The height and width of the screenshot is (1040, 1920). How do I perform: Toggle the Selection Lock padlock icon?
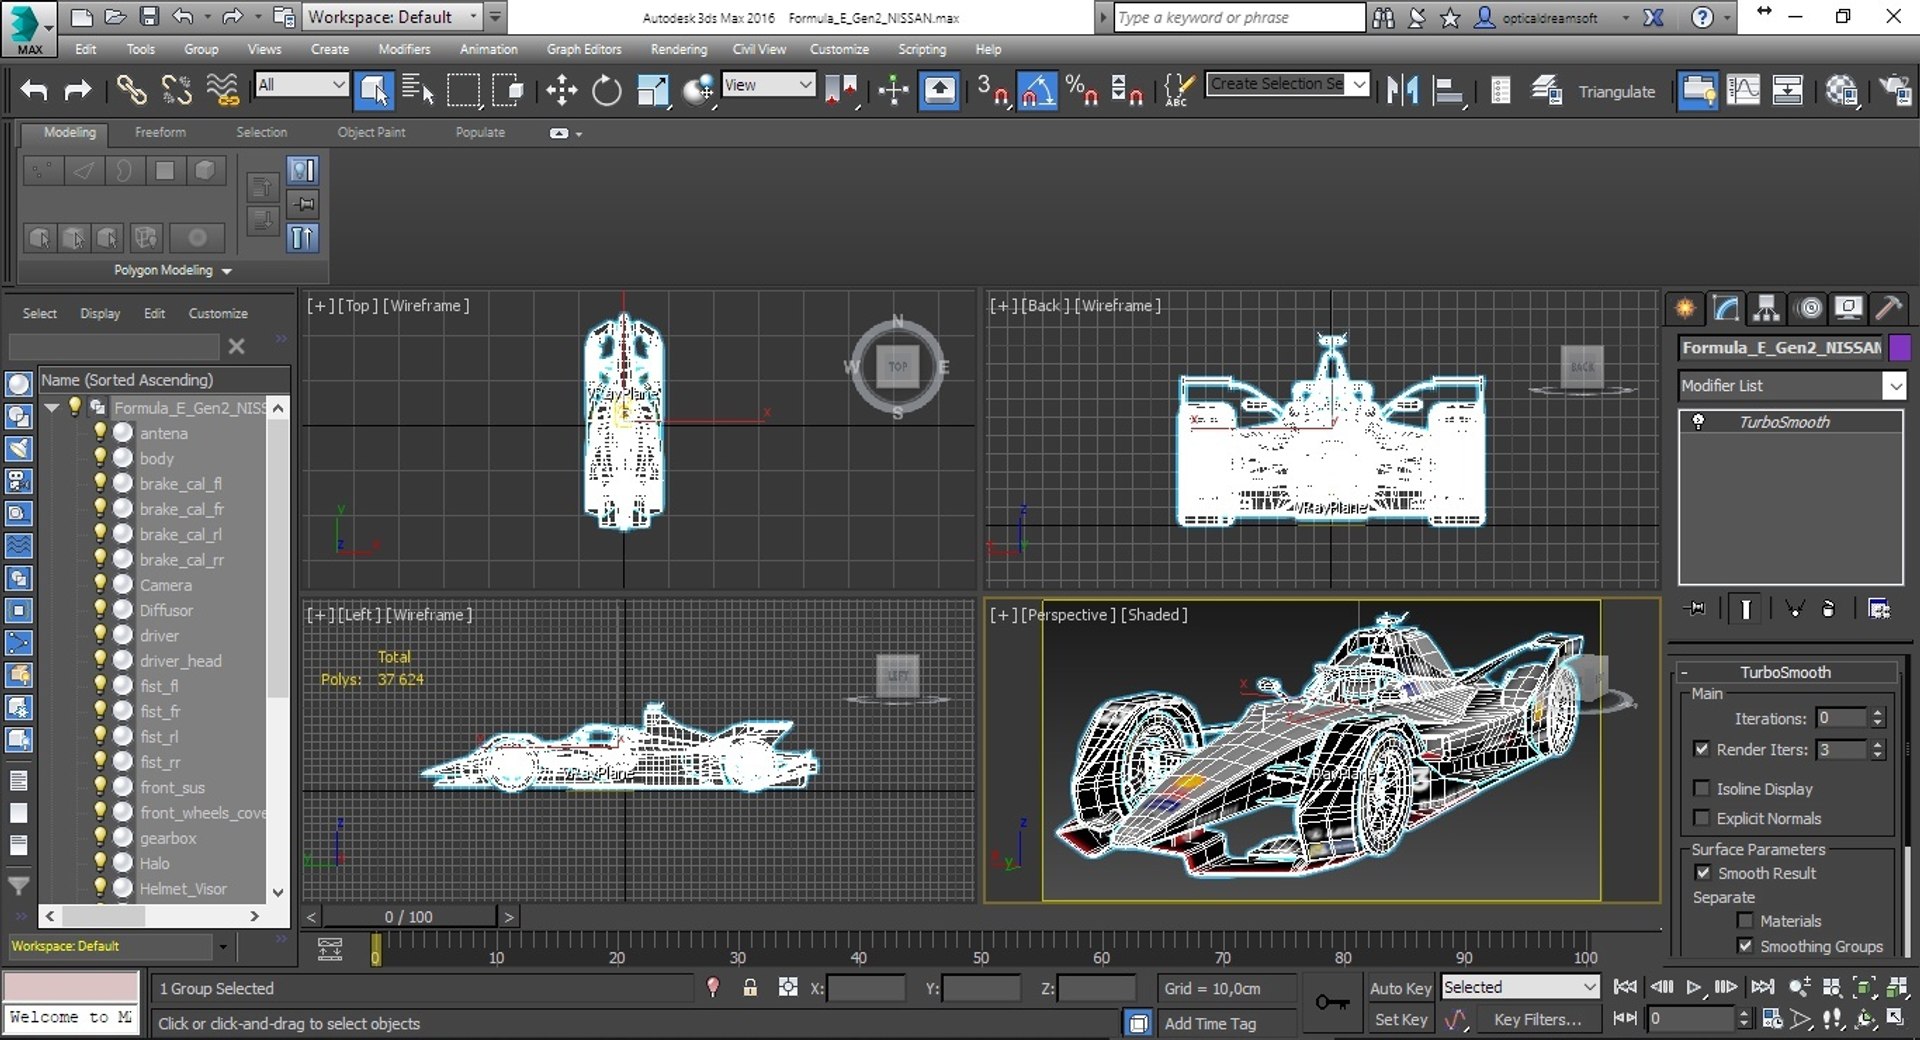pos(750,988)
